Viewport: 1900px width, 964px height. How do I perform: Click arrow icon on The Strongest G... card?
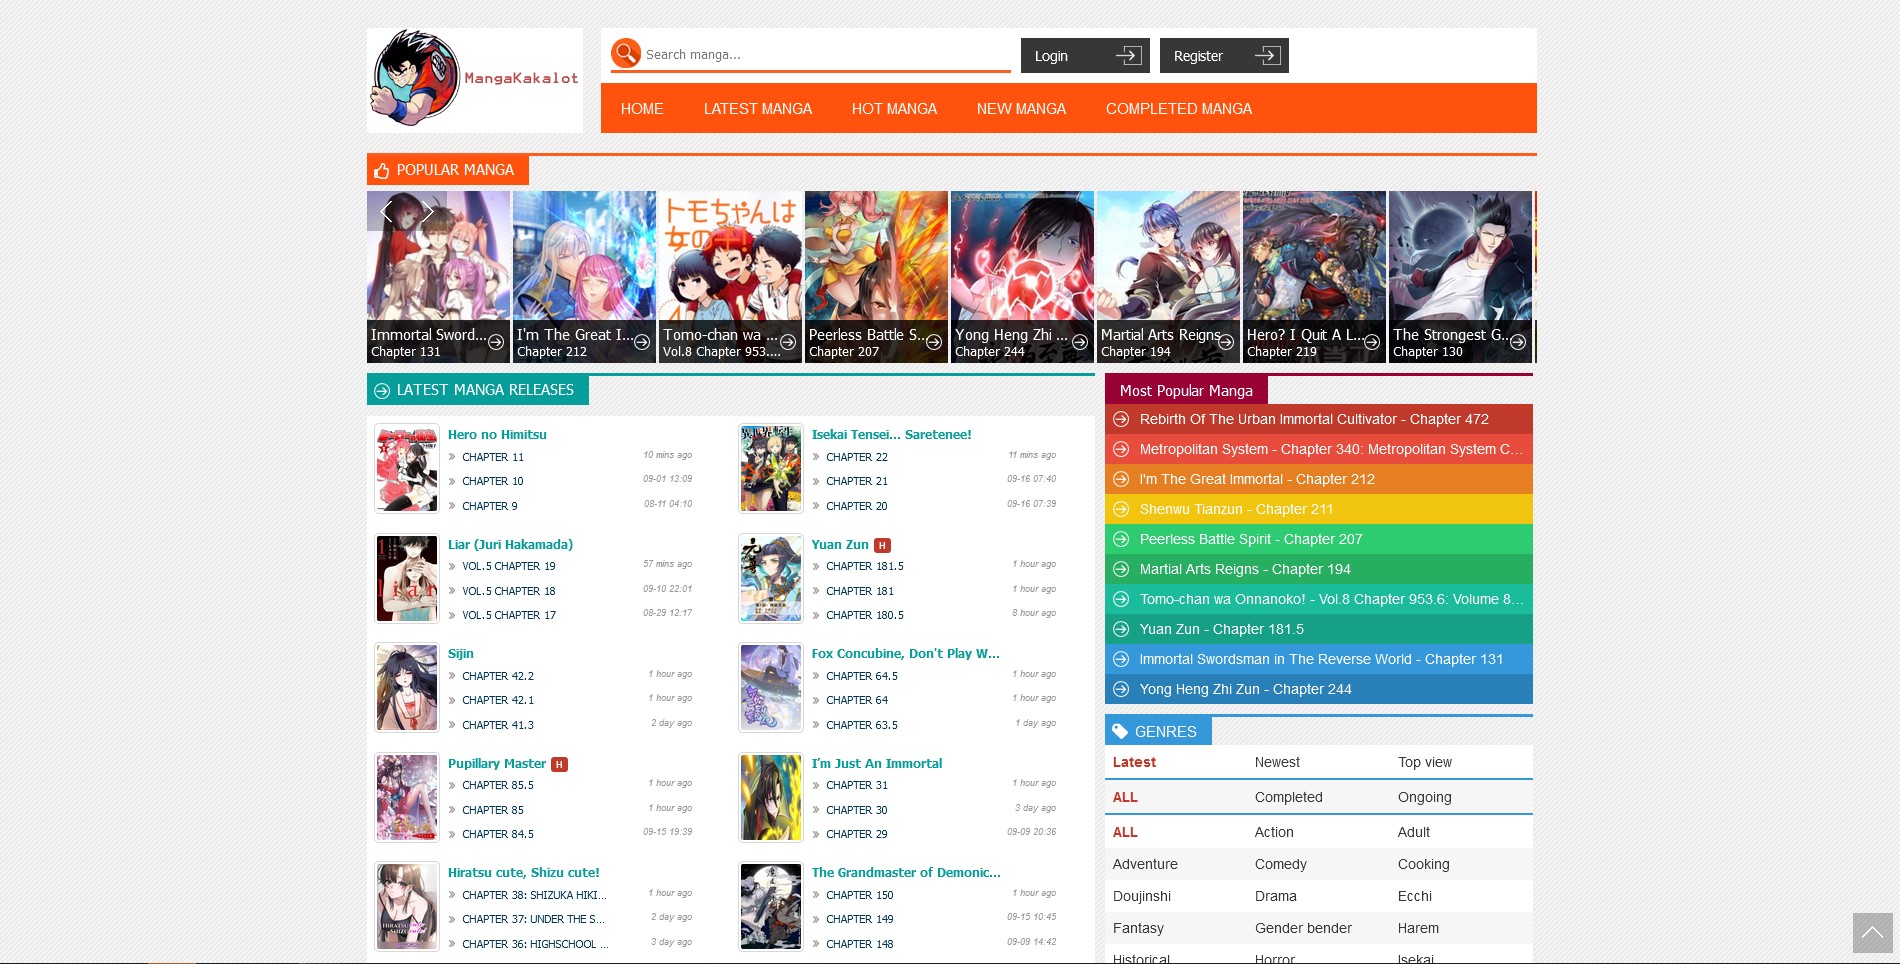pyautogui.click(x=1518, y=342)
